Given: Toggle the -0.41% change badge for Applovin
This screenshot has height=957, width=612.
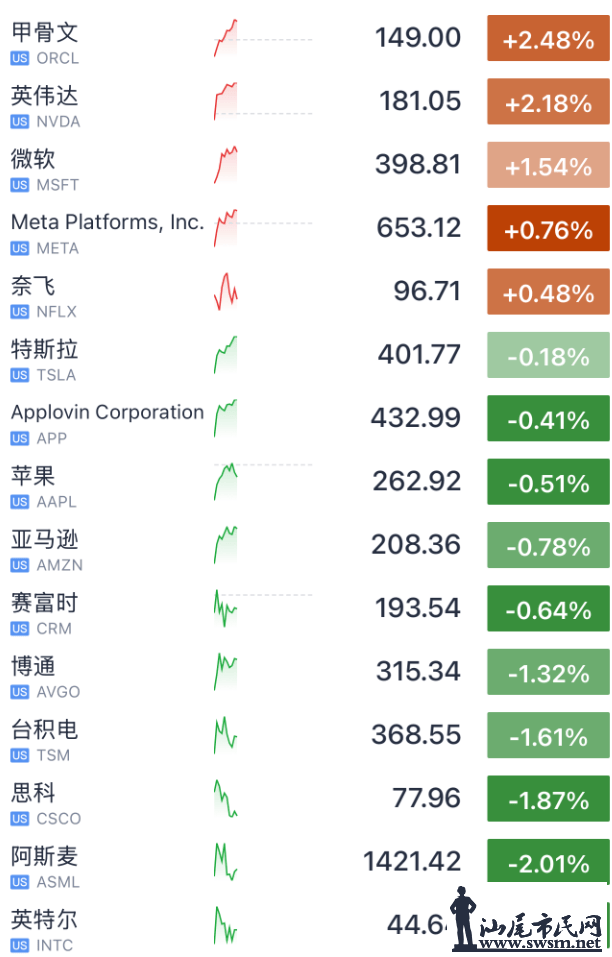Looking at the screenshot, I should (548, 420).
